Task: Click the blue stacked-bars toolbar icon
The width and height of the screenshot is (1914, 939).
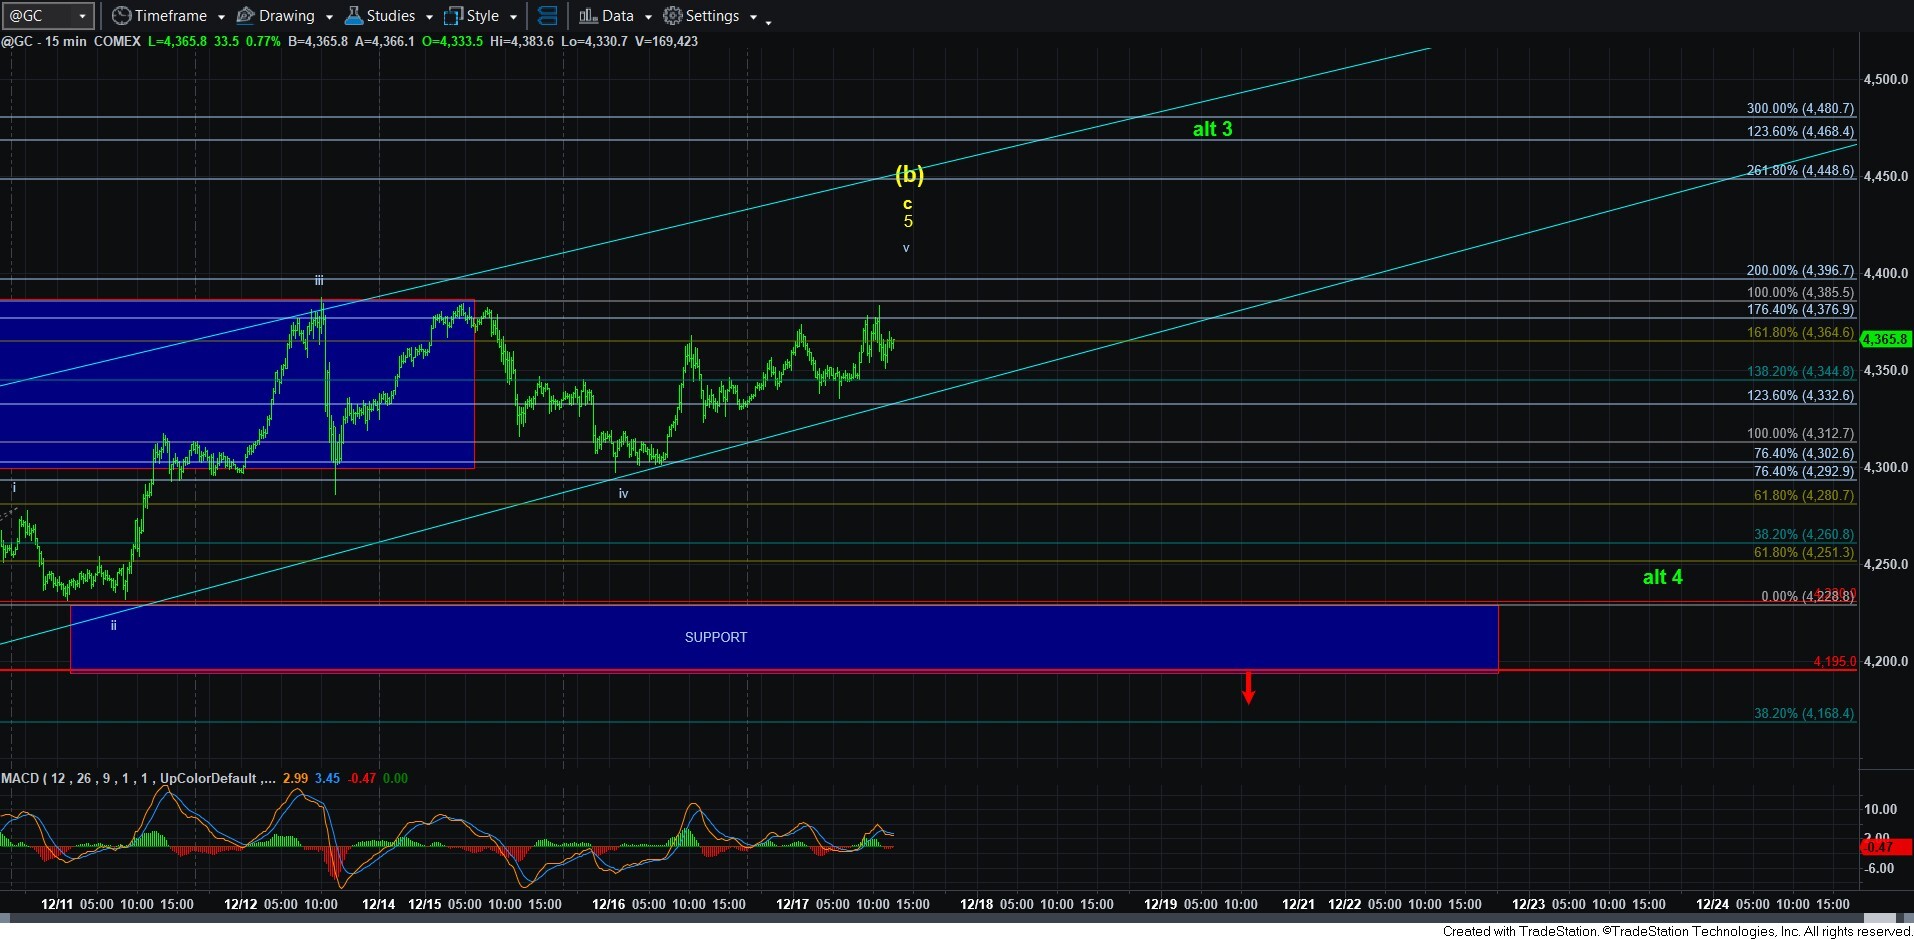Action: (547, 16)
